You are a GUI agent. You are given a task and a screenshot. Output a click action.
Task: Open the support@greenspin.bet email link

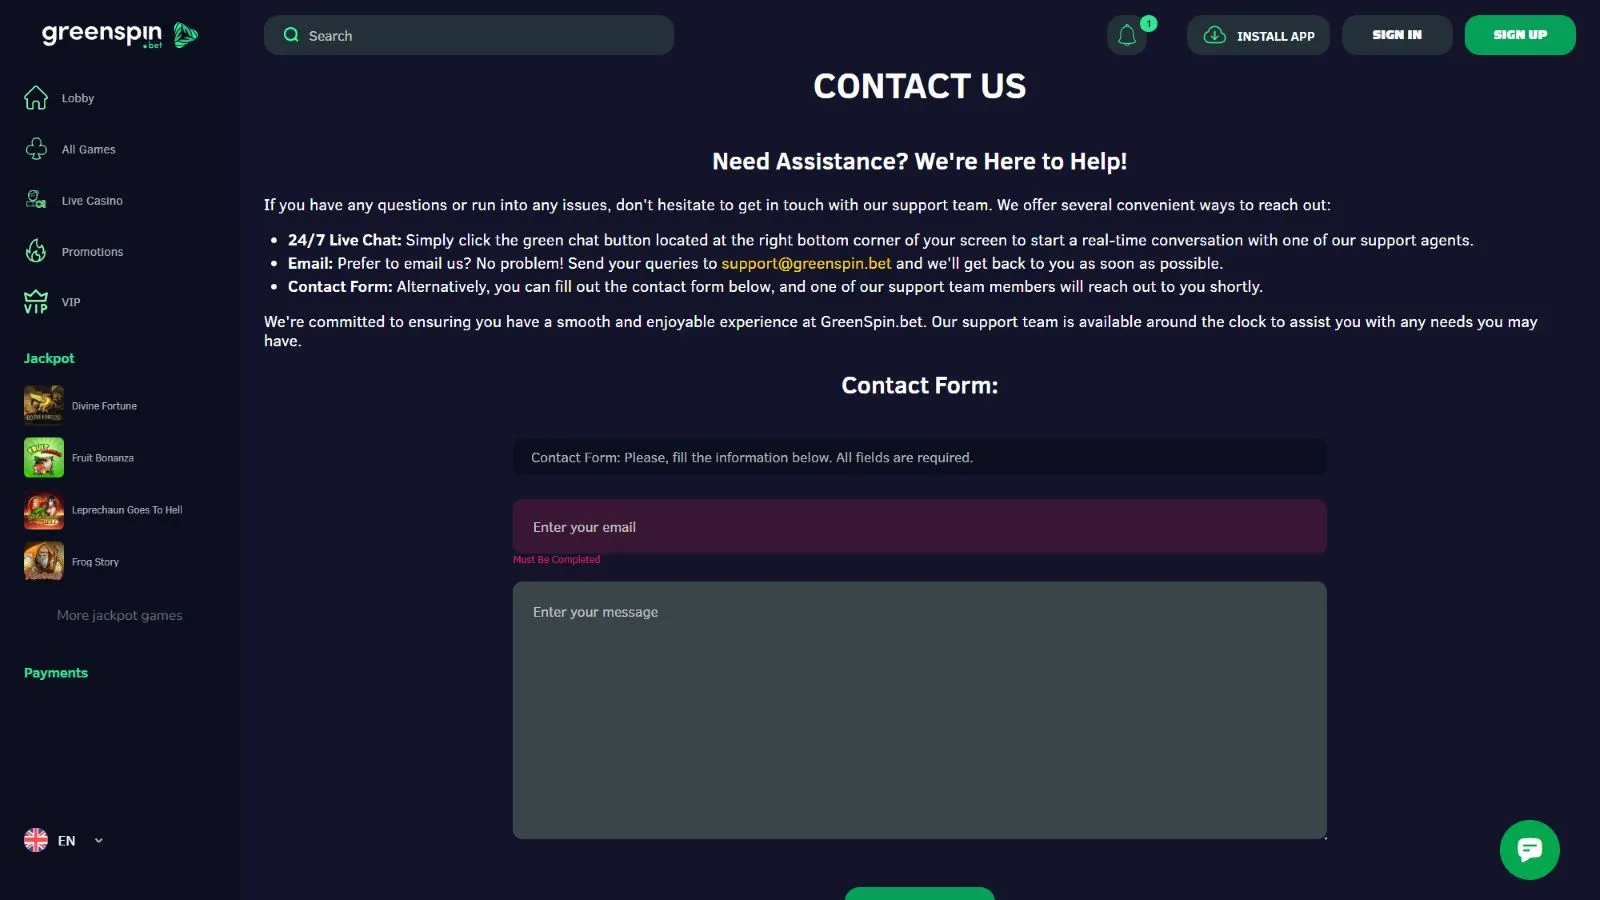tap(806, 263)
